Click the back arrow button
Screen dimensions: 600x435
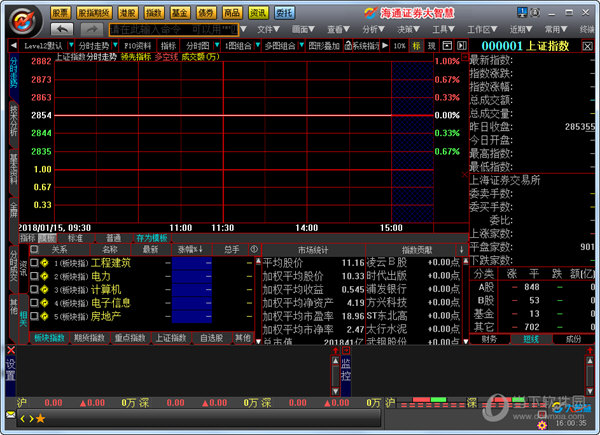click(x=62, y=29)
